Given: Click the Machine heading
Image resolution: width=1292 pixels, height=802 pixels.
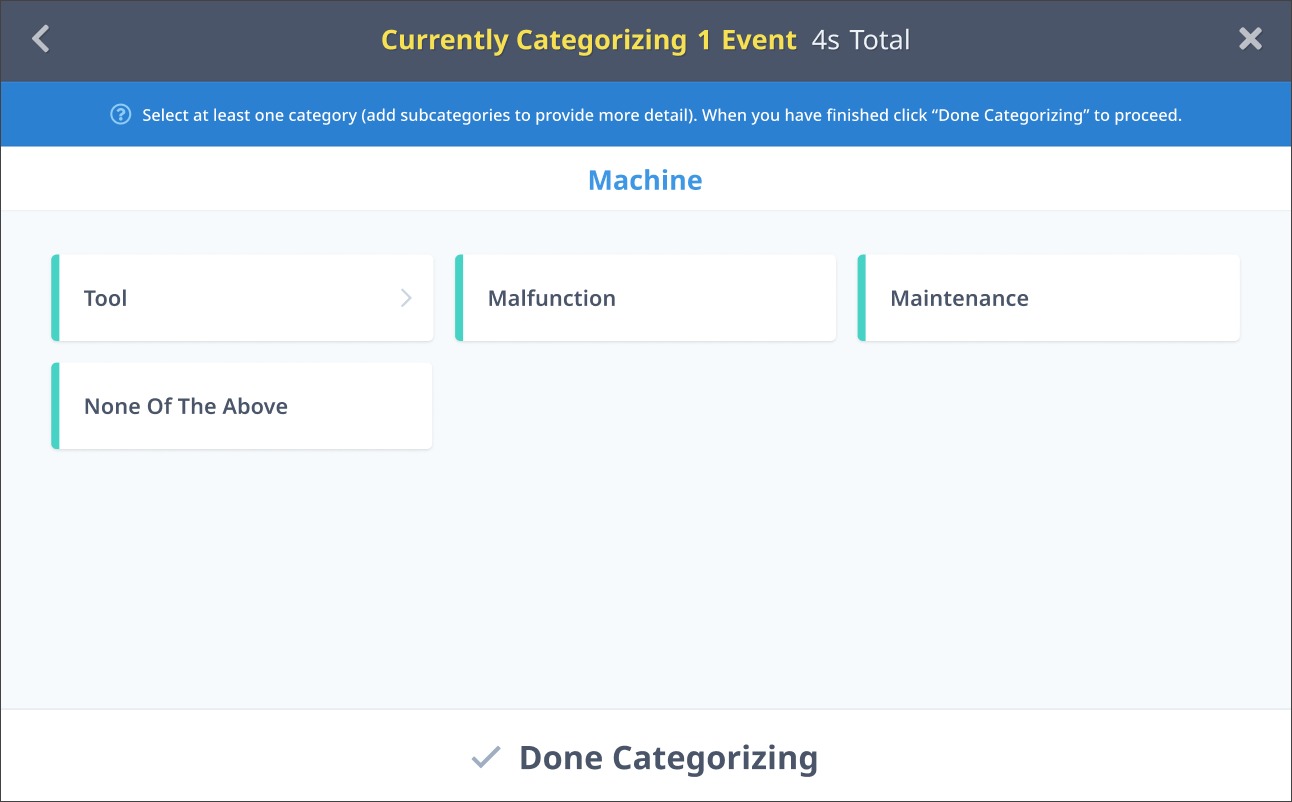Looking at the screenshot, I should pyautogui.click(x=645, y=180).
